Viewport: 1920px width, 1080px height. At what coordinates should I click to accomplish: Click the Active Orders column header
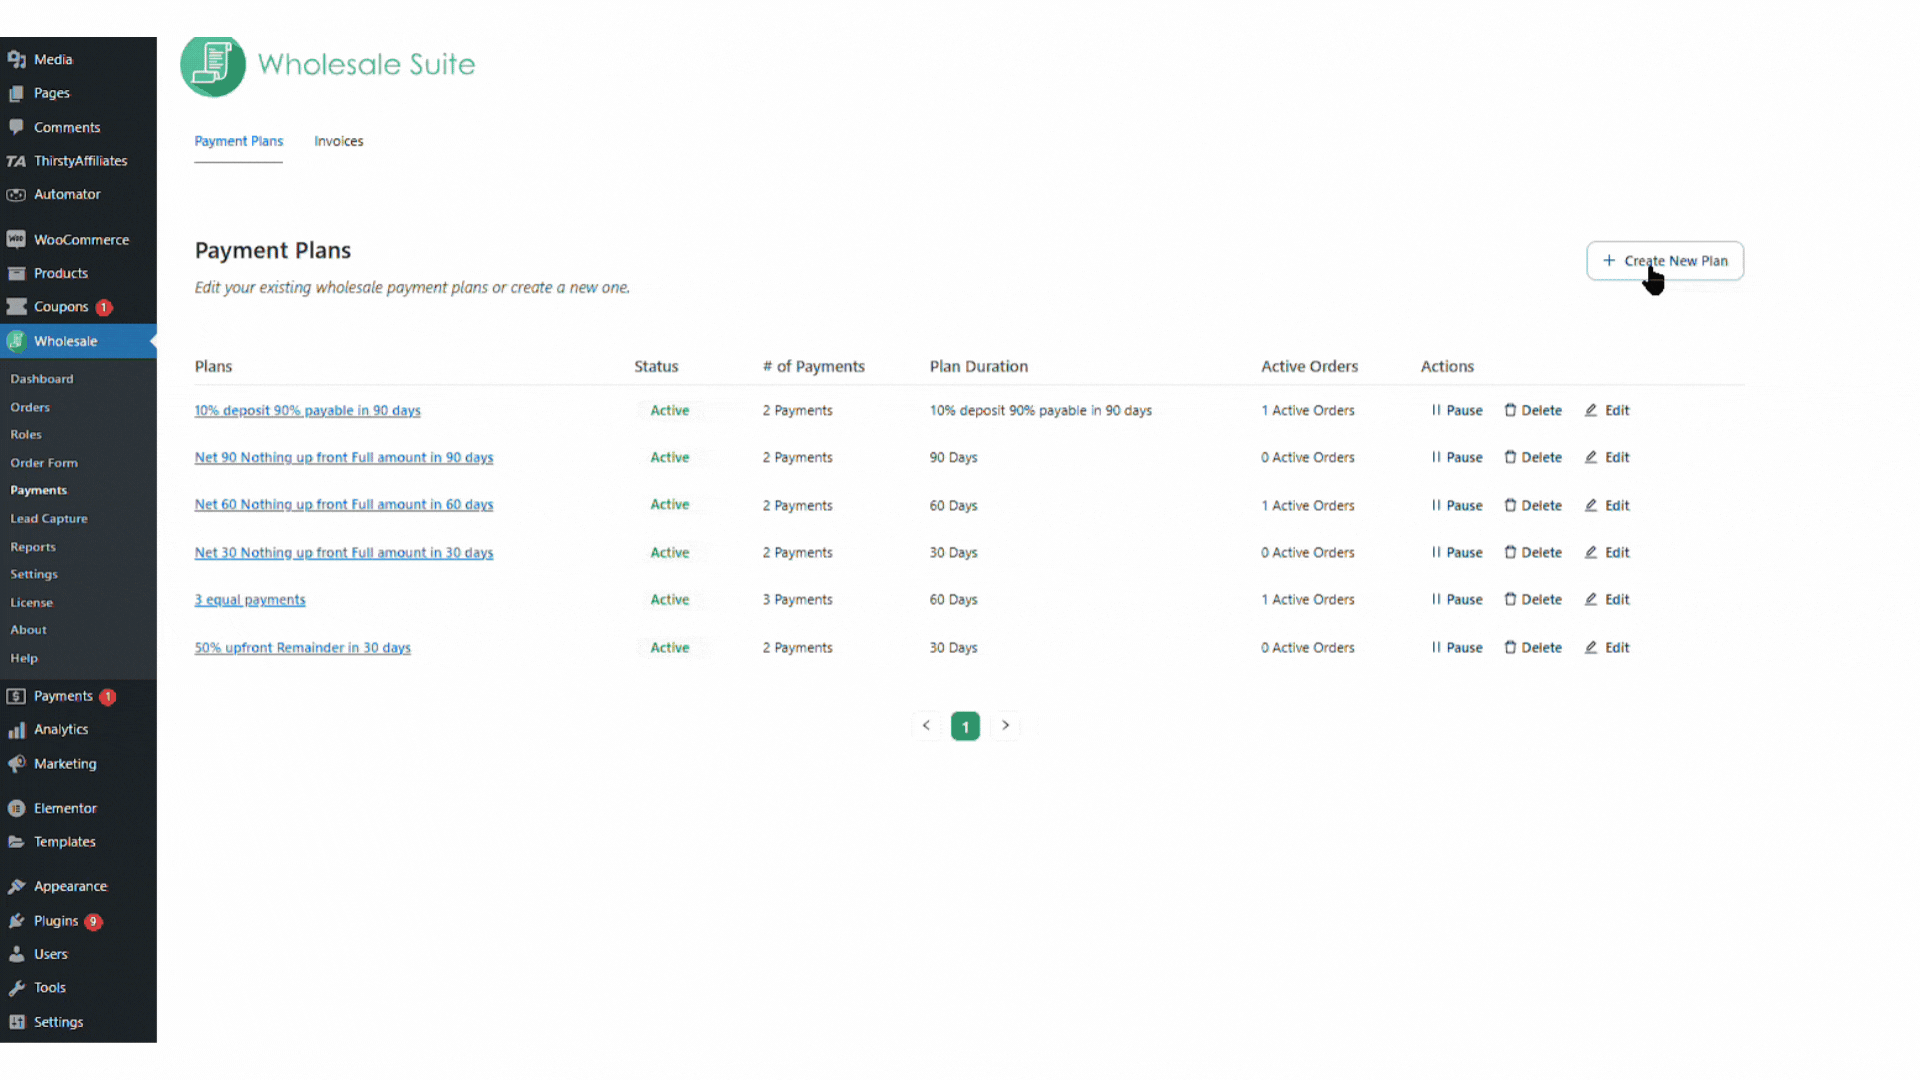click(x=1309, y=366)
